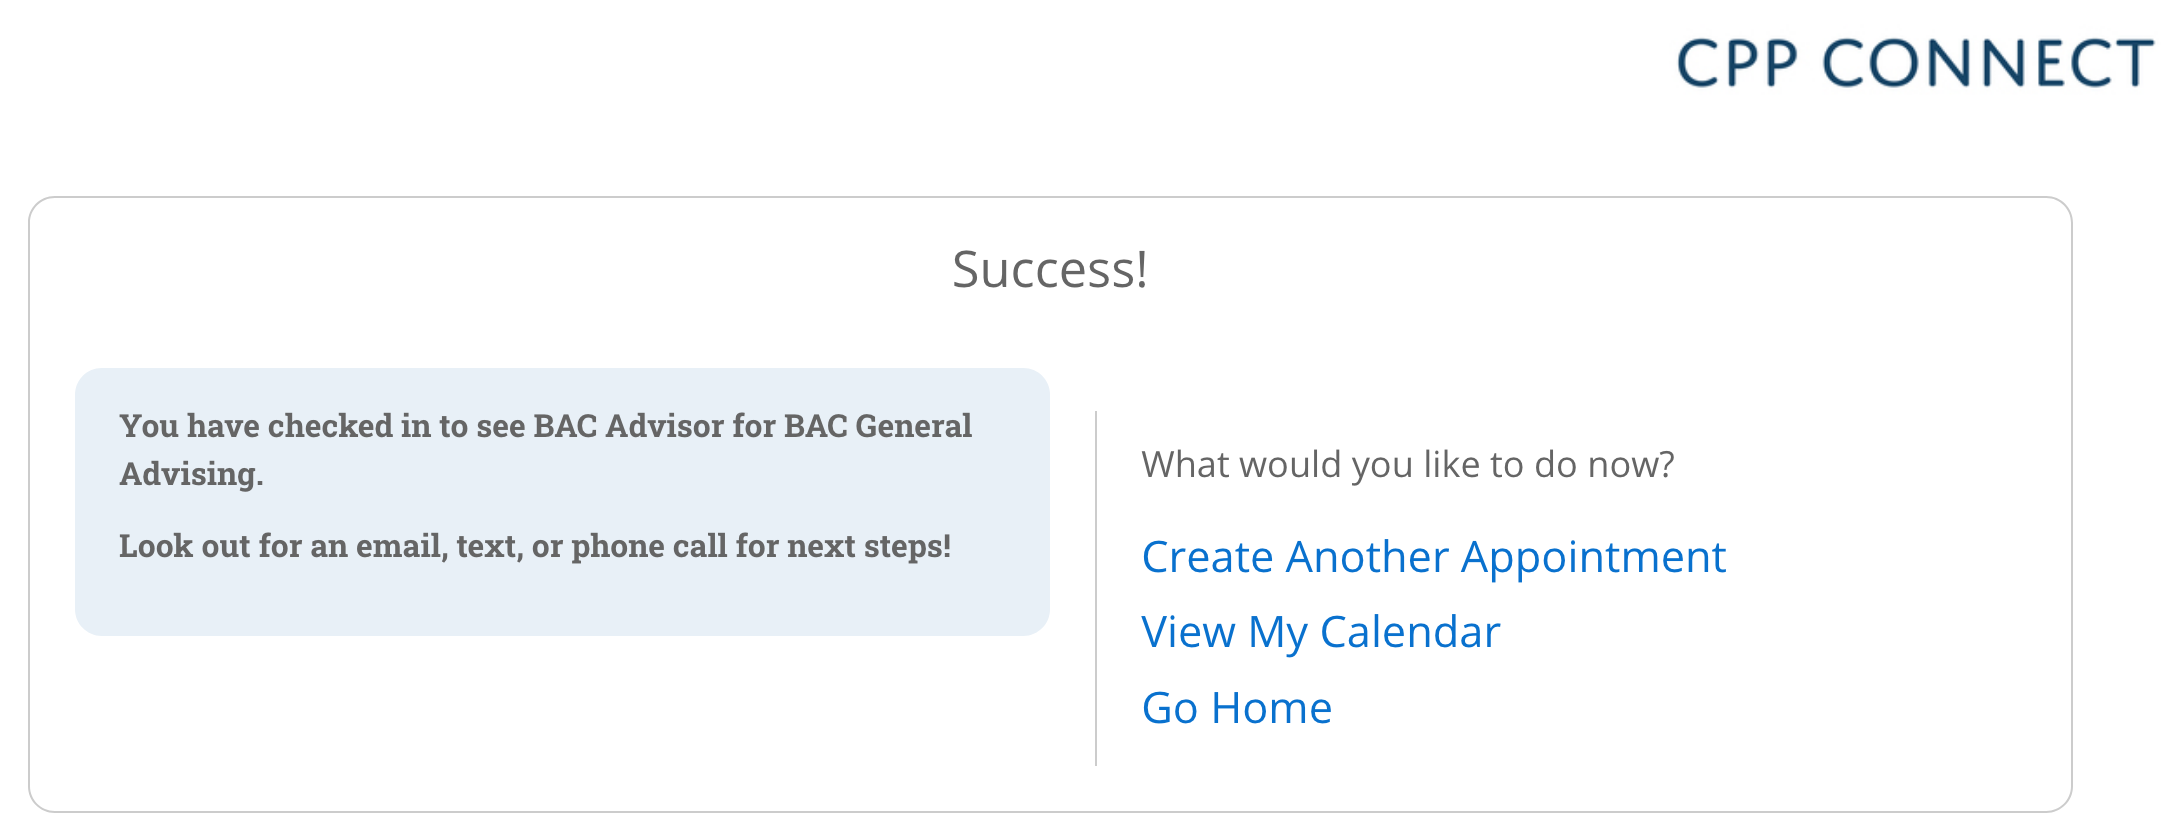2162x828 pixels.
Task: Click the word "CONNECT" in the header logo
Action: 1987,63
